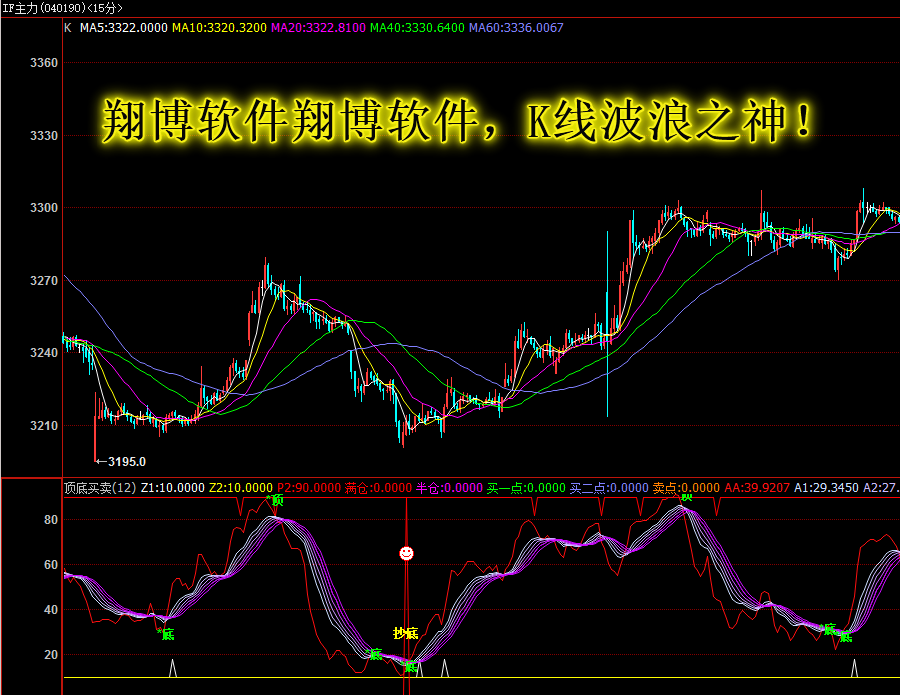Click the 满仓:0.0000 indicator value
Viewport: 900px width, 695px height.
pyautogui.click(x=378, y=488)
